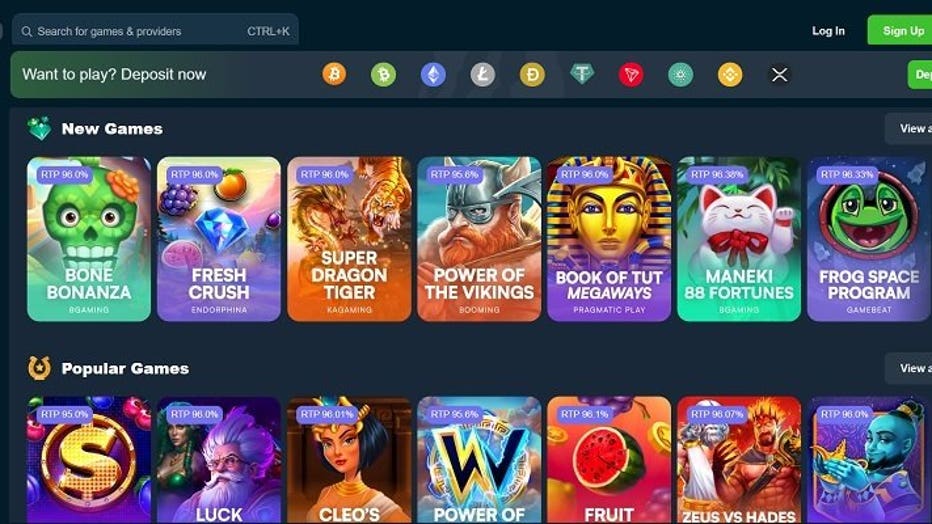Image resolution: width=932 pixels, height=524 pixels.
Task: Select the Tether coin icon
Action: [x=582, y=74]
